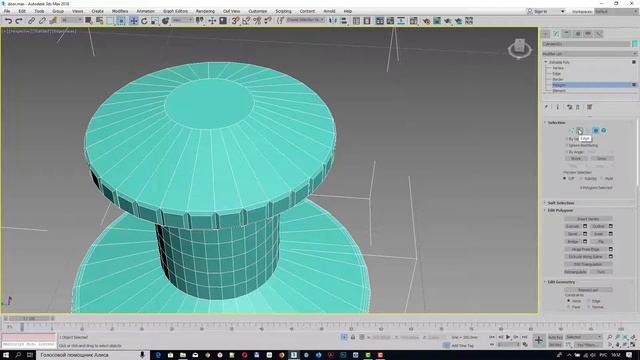Image resolution: width=640 pixels, height=360 pixels.
Task: Select the Unlink Selection tool
Action: tap(42, 20)
